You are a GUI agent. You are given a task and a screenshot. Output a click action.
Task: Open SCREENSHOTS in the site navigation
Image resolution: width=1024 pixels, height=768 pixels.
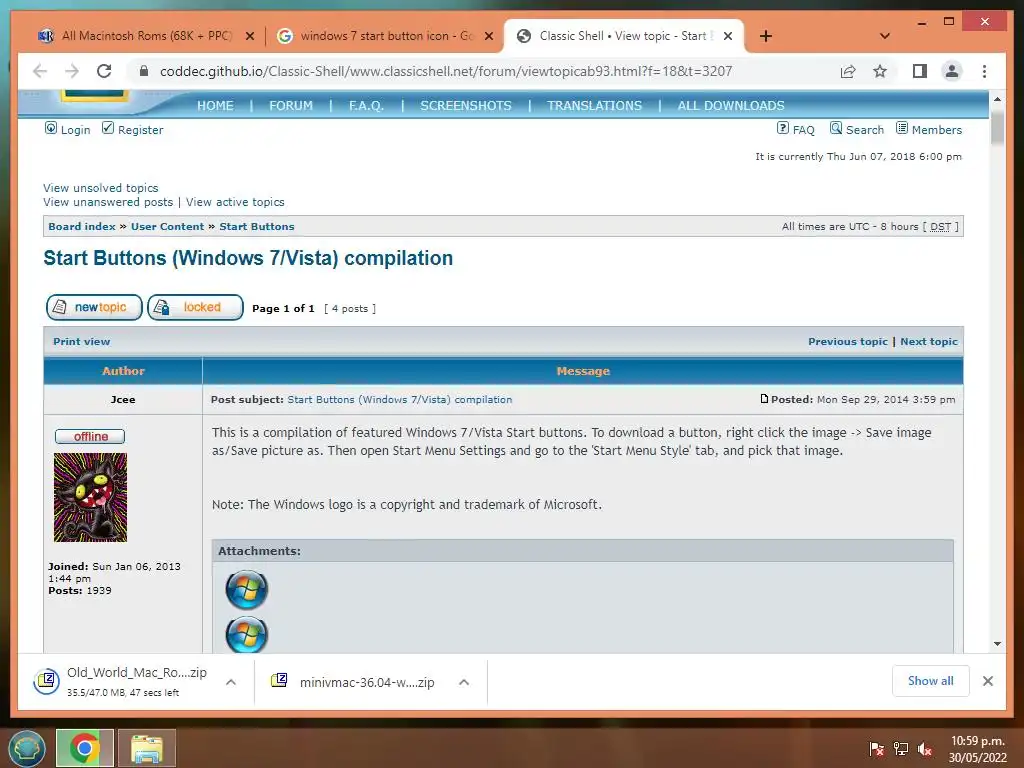(x=466, y=106)
